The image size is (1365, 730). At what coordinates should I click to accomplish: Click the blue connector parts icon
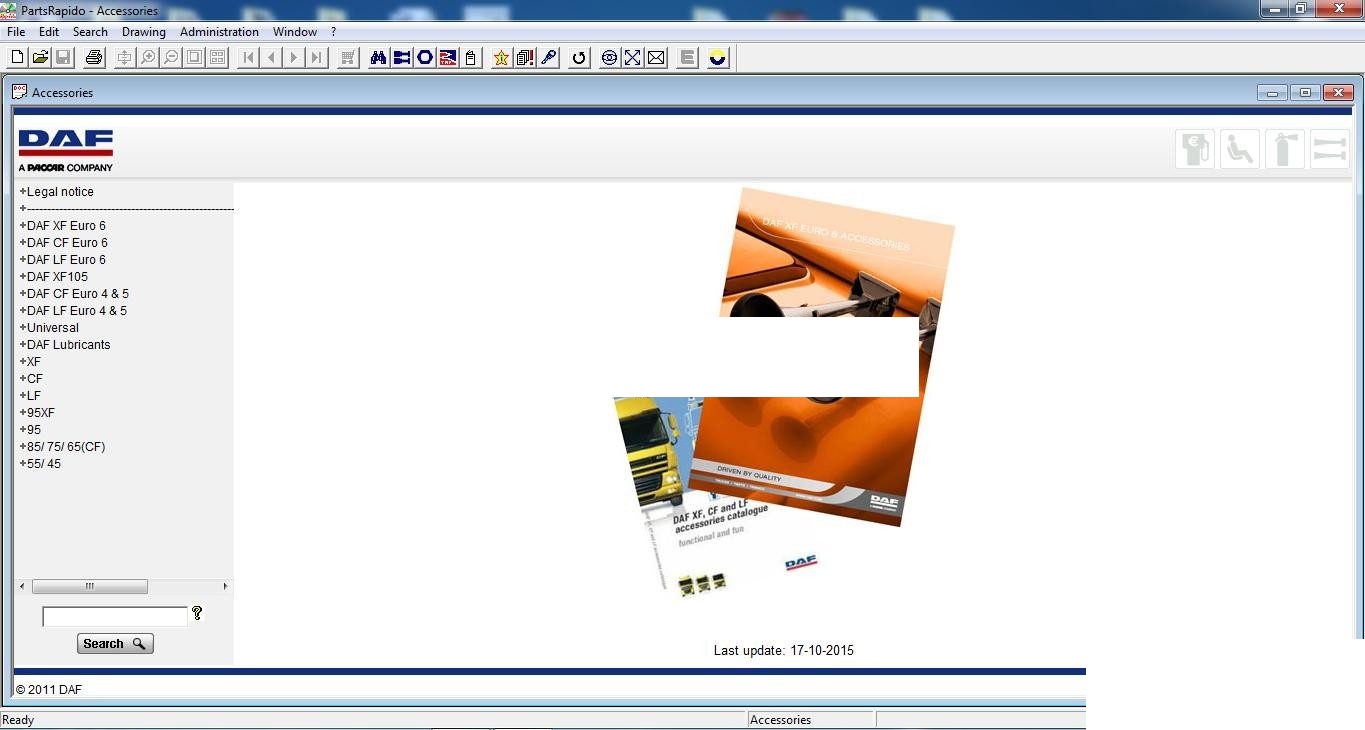401,58
